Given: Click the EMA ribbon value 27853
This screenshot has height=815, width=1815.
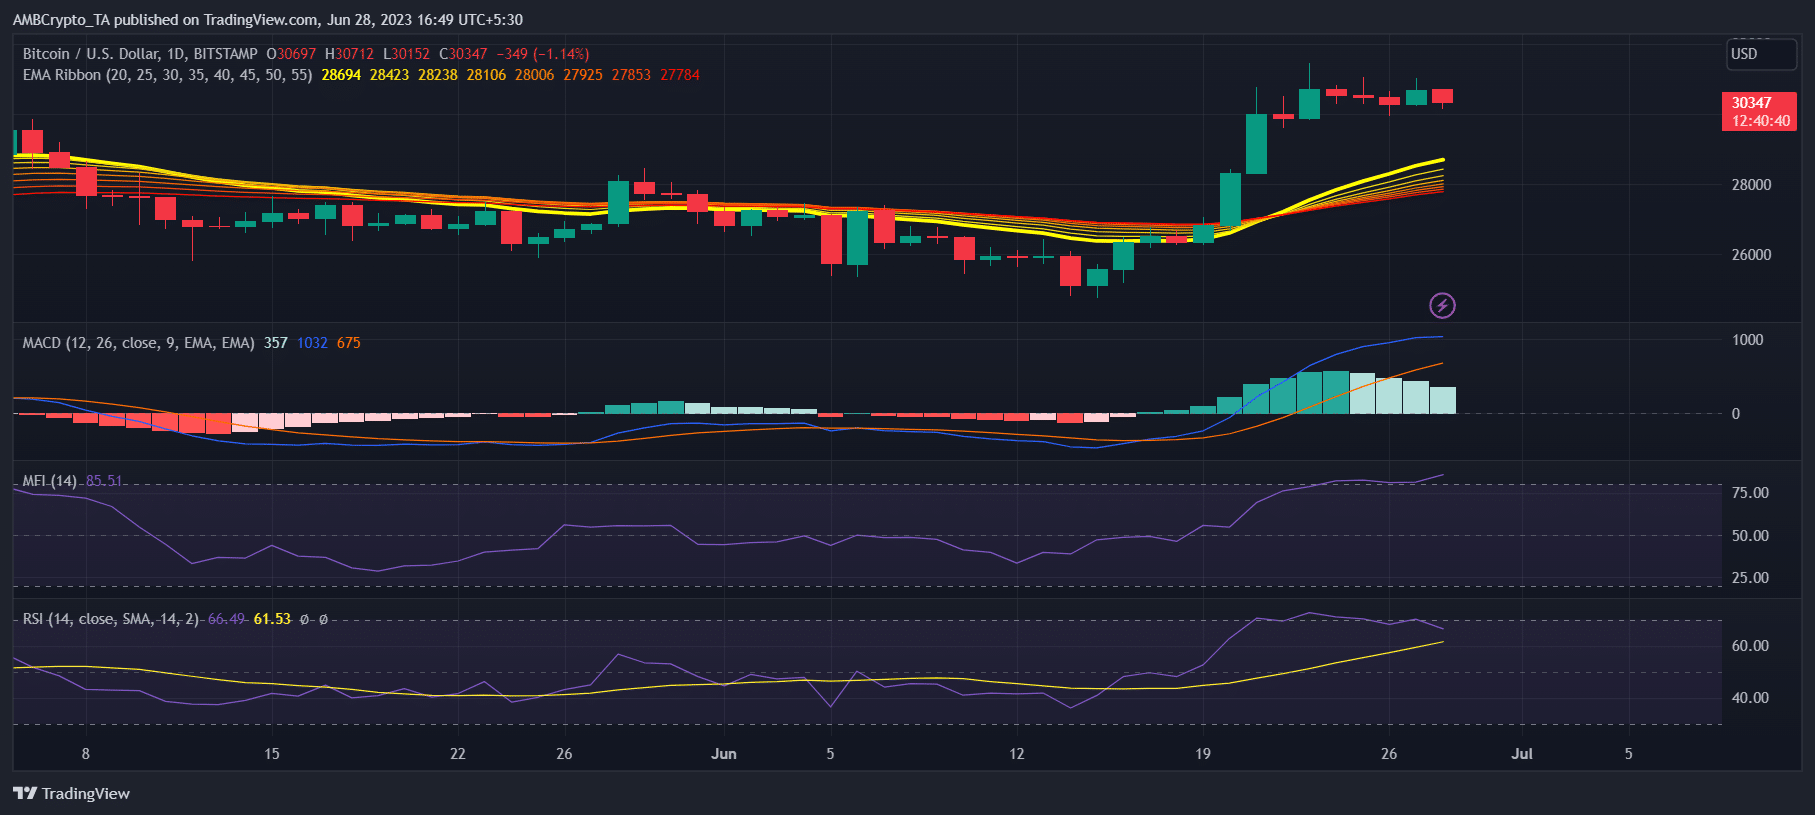Looking at the screenshot, I should [631, 75].
